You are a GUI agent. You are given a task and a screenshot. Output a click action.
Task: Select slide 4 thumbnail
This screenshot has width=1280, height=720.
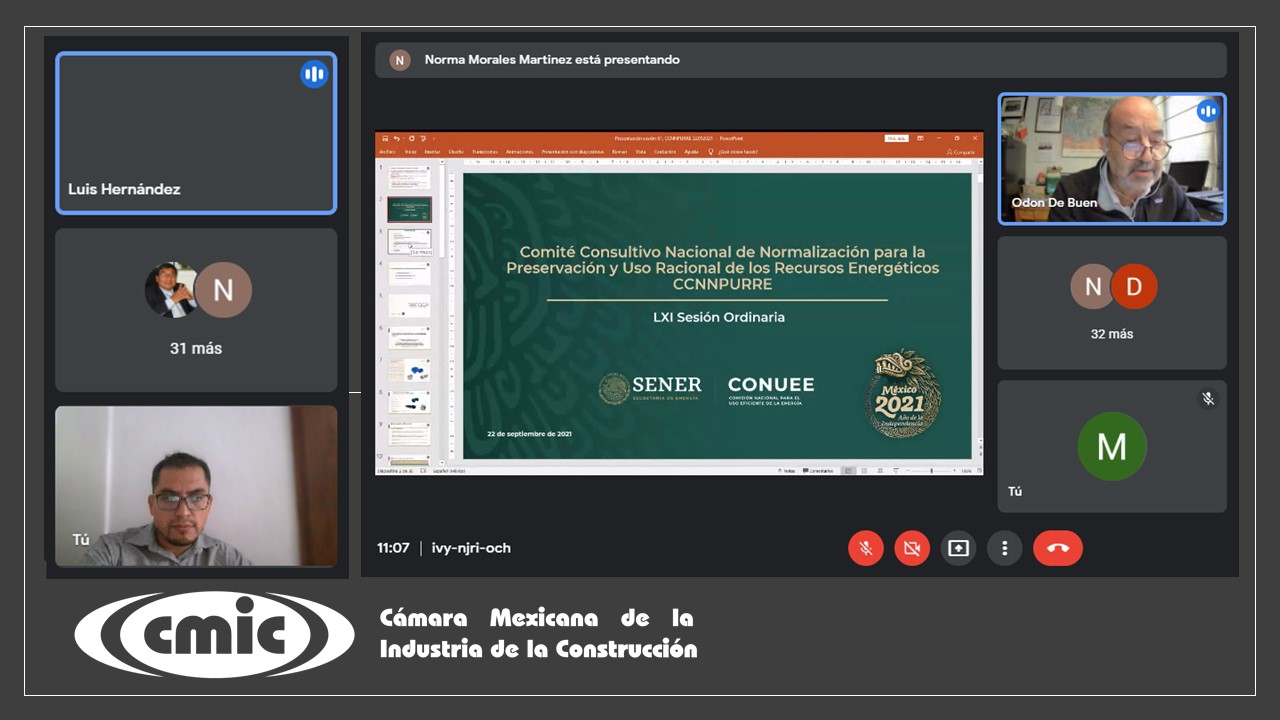(x=409, y=273)
